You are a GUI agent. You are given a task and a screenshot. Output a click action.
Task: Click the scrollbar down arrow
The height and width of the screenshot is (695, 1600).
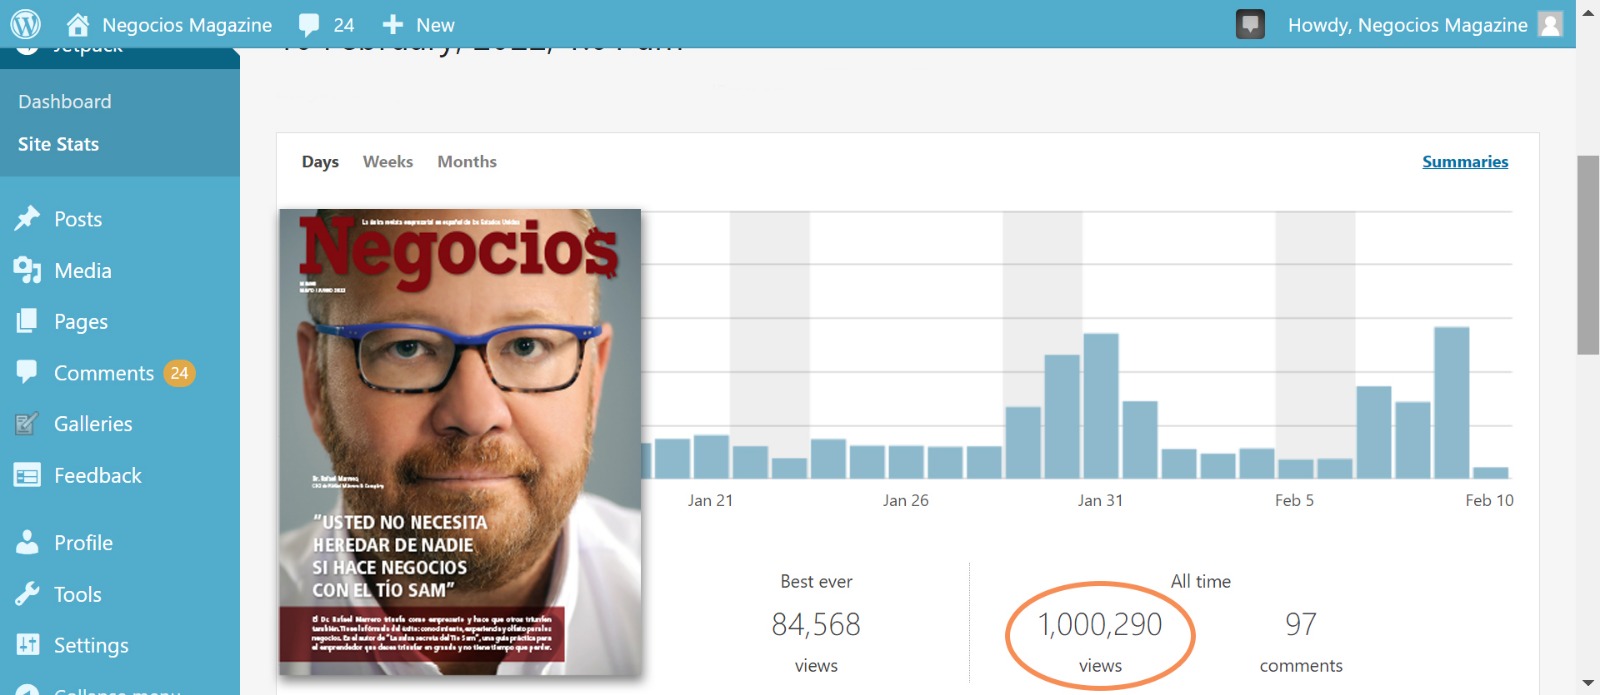1588,683
